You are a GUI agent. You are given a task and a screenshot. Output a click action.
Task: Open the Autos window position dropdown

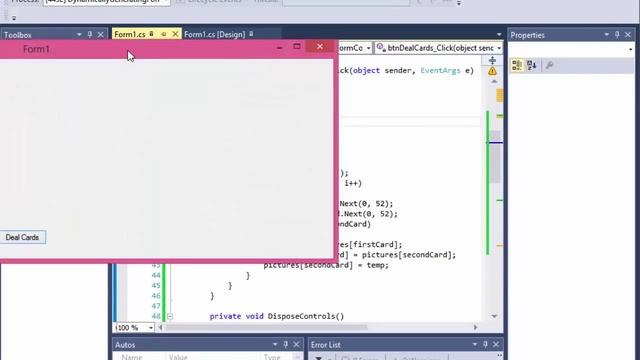point(275,345)
